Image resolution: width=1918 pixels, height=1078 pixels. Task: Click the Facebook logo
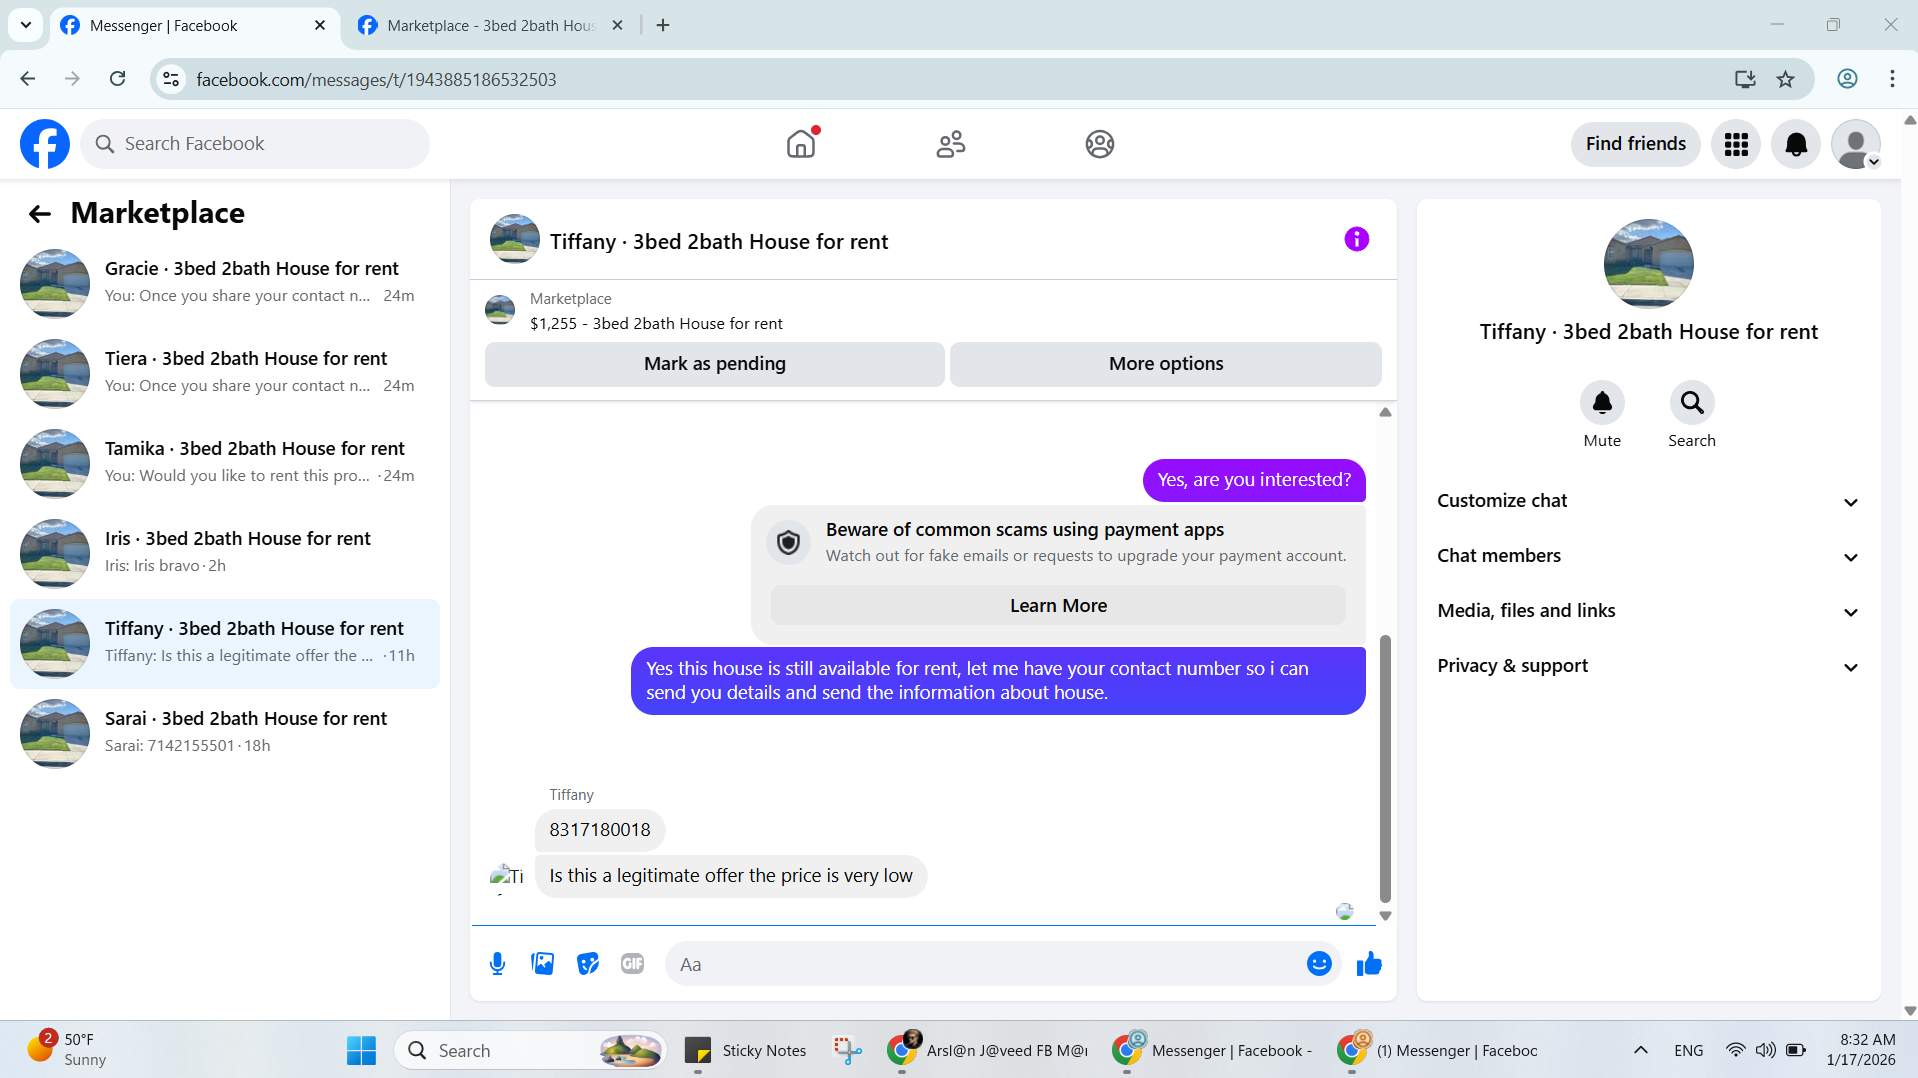point(45,144)
